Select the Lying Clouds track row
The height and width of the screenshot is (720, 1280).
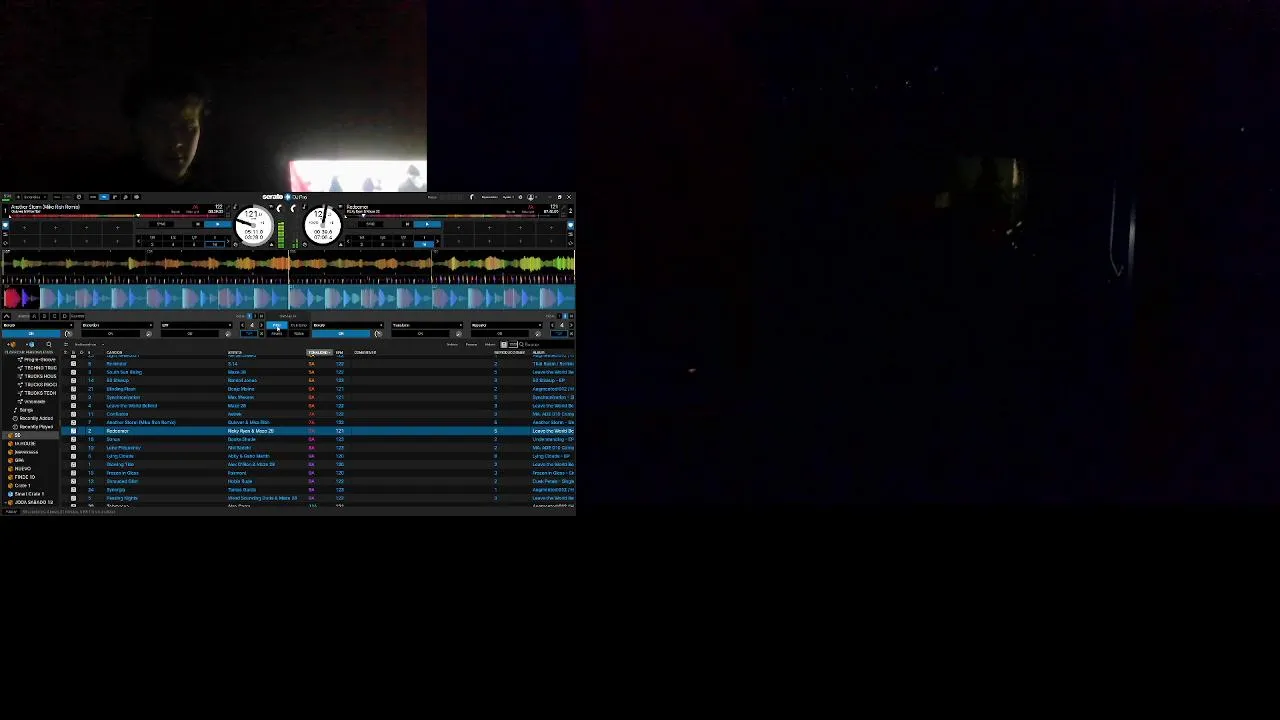318,456
